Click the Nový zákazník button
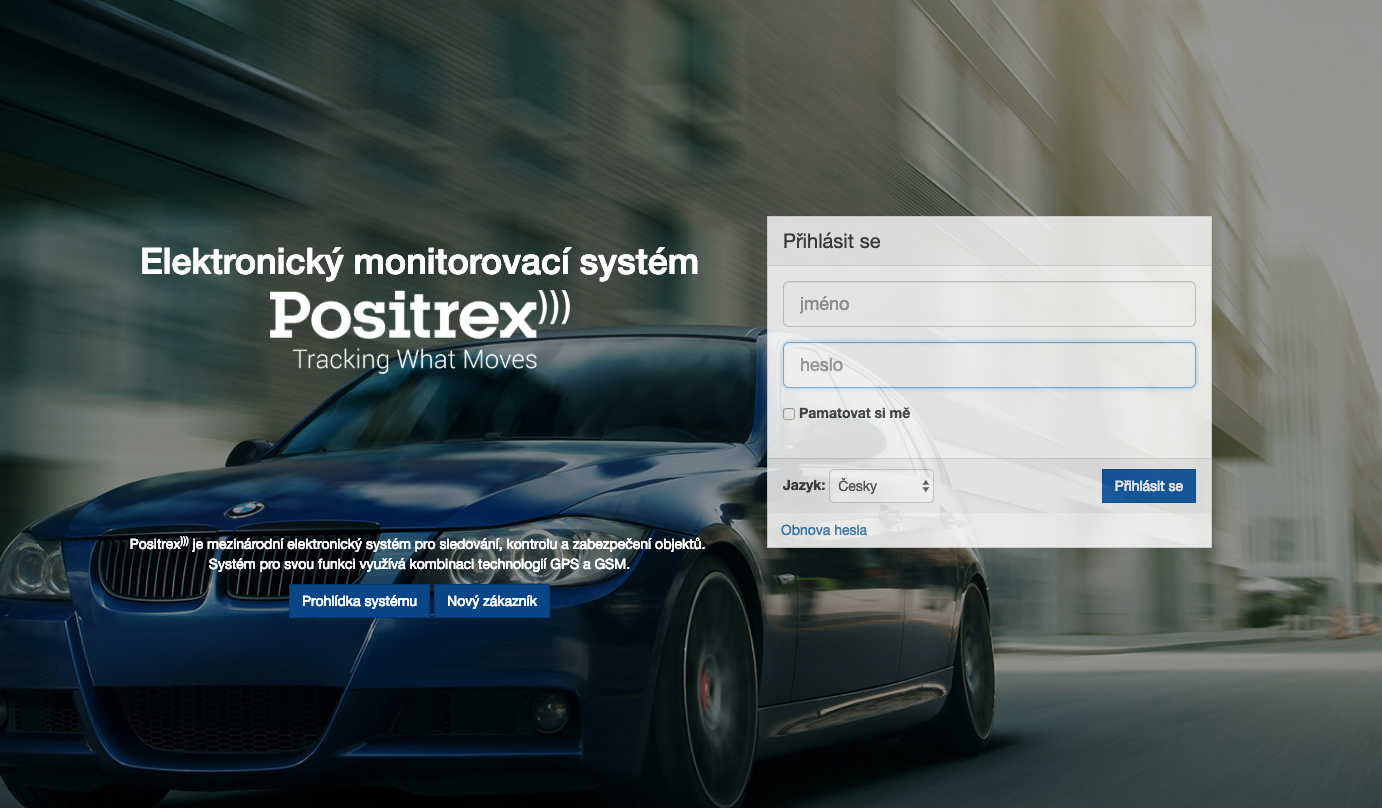 (492, 601)
